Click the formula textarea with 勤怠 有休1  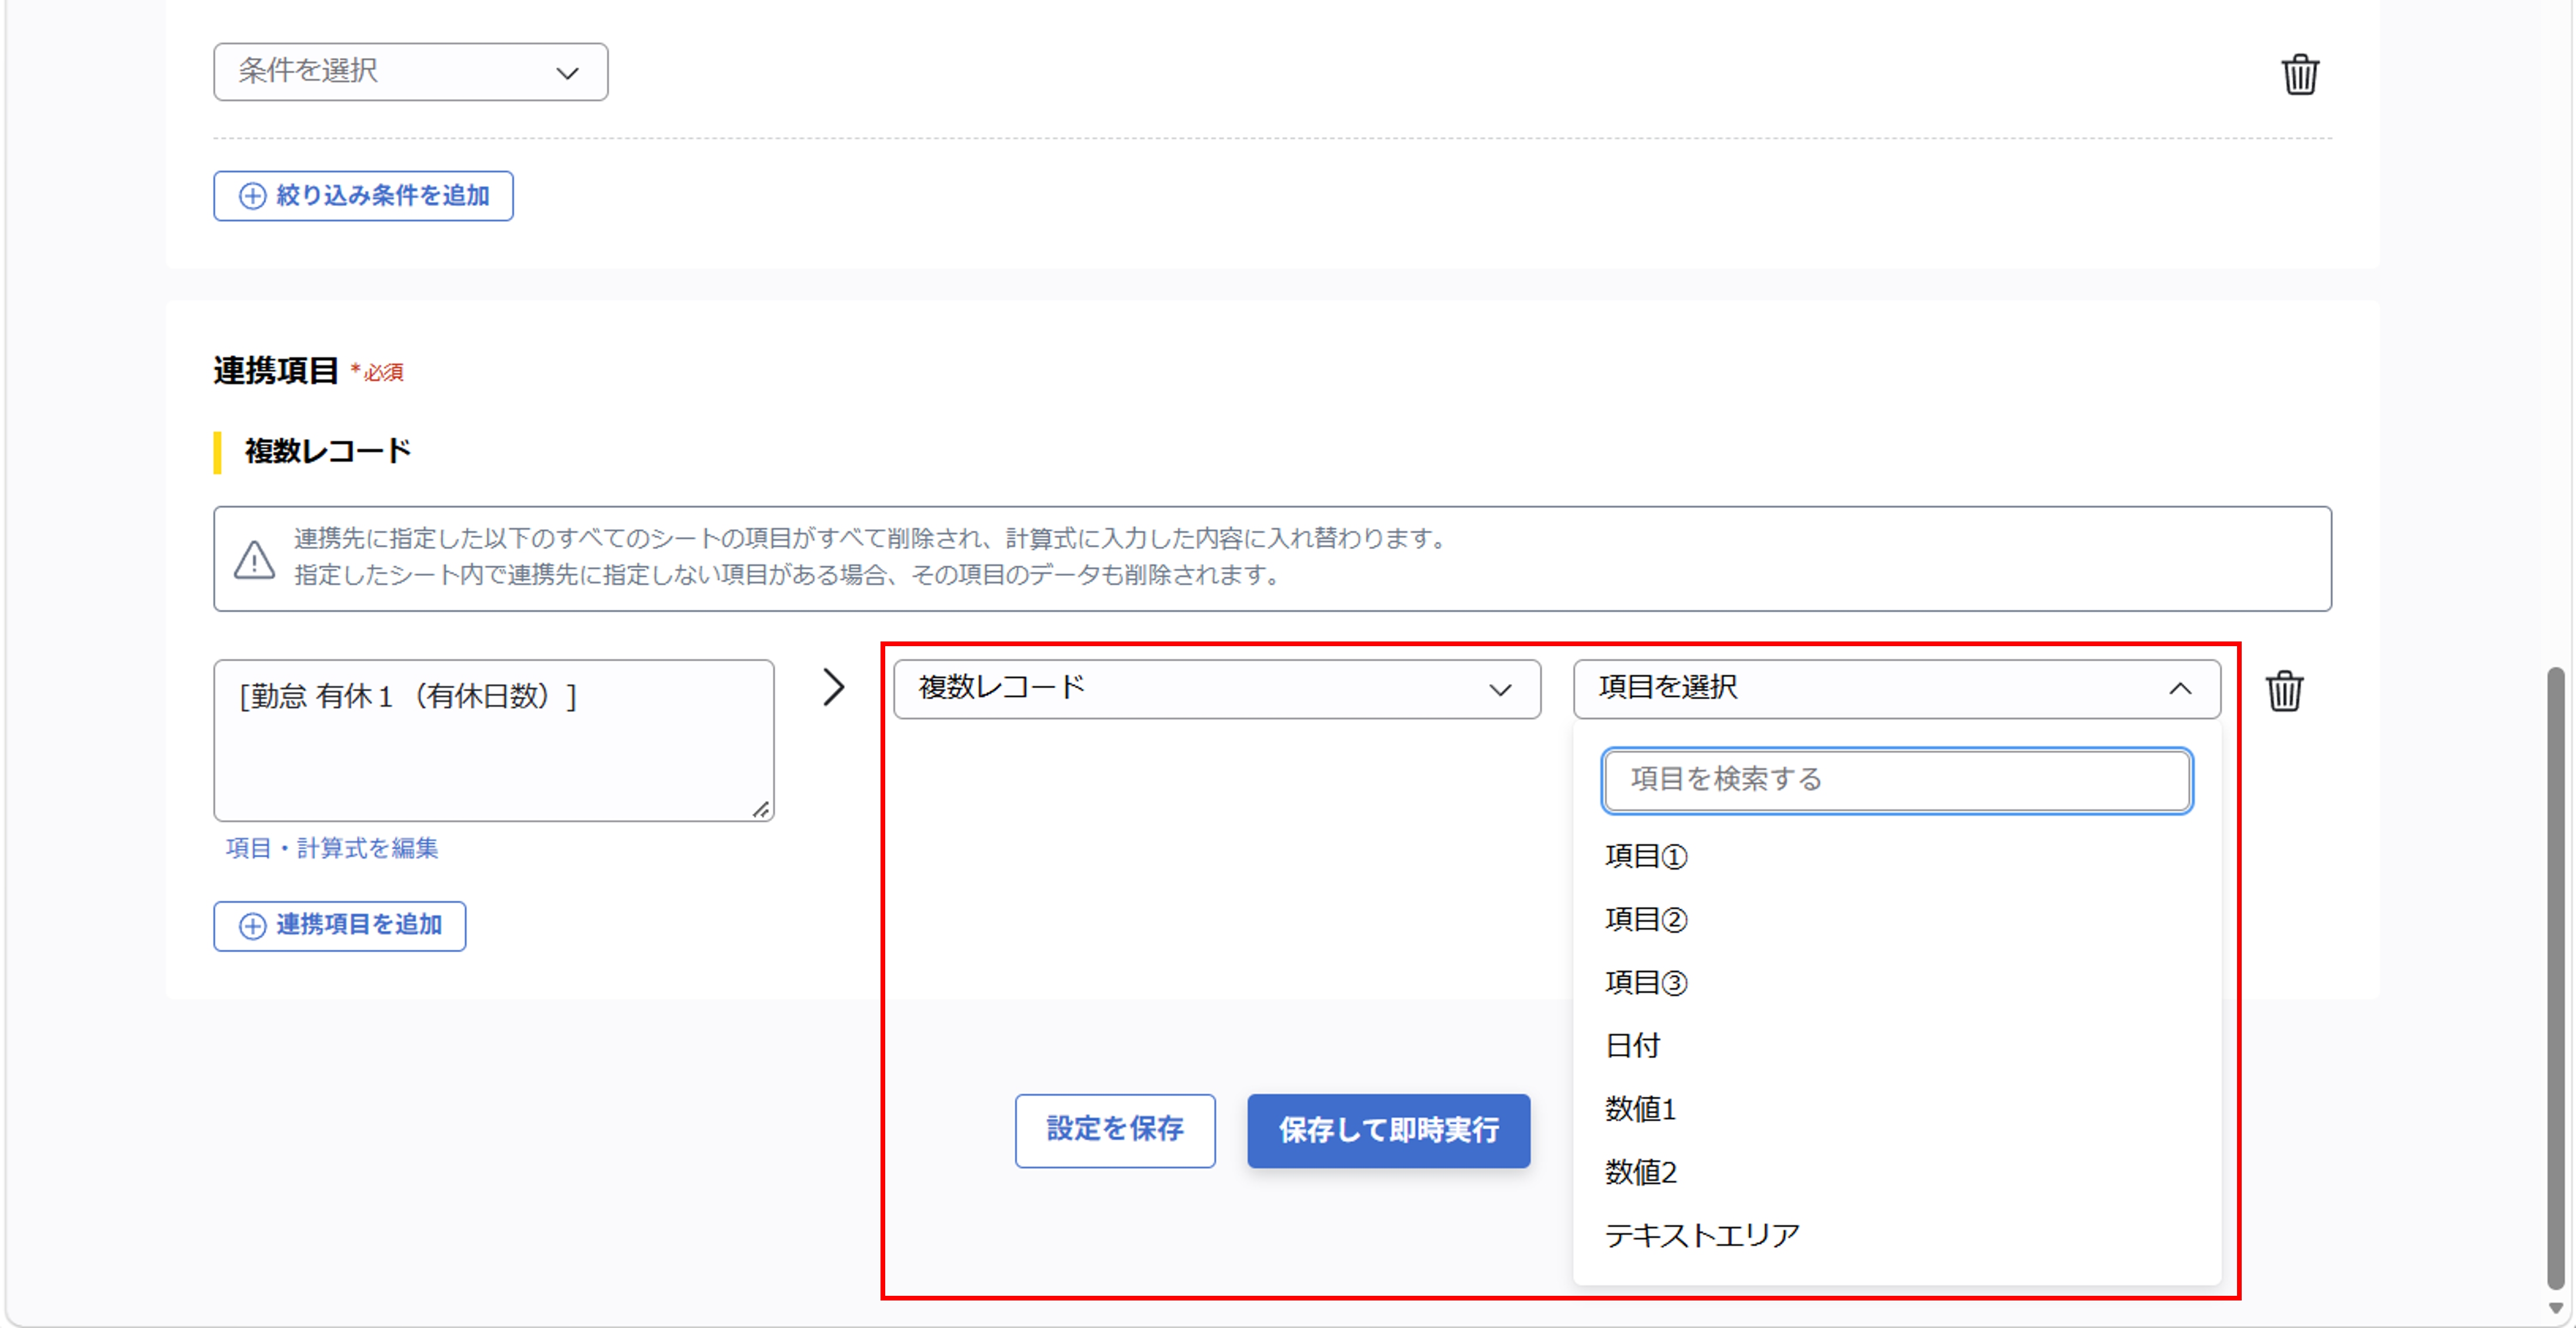[x=493, y=740]
